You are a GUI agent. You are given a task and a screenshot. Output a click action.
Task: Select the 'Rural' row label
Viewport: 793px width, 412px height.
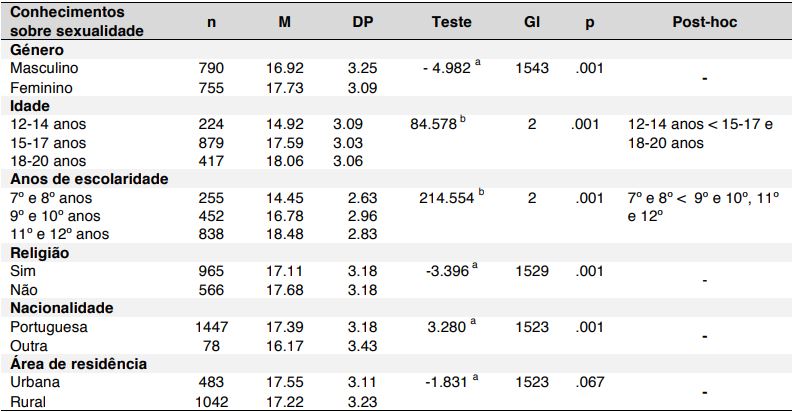29,400
